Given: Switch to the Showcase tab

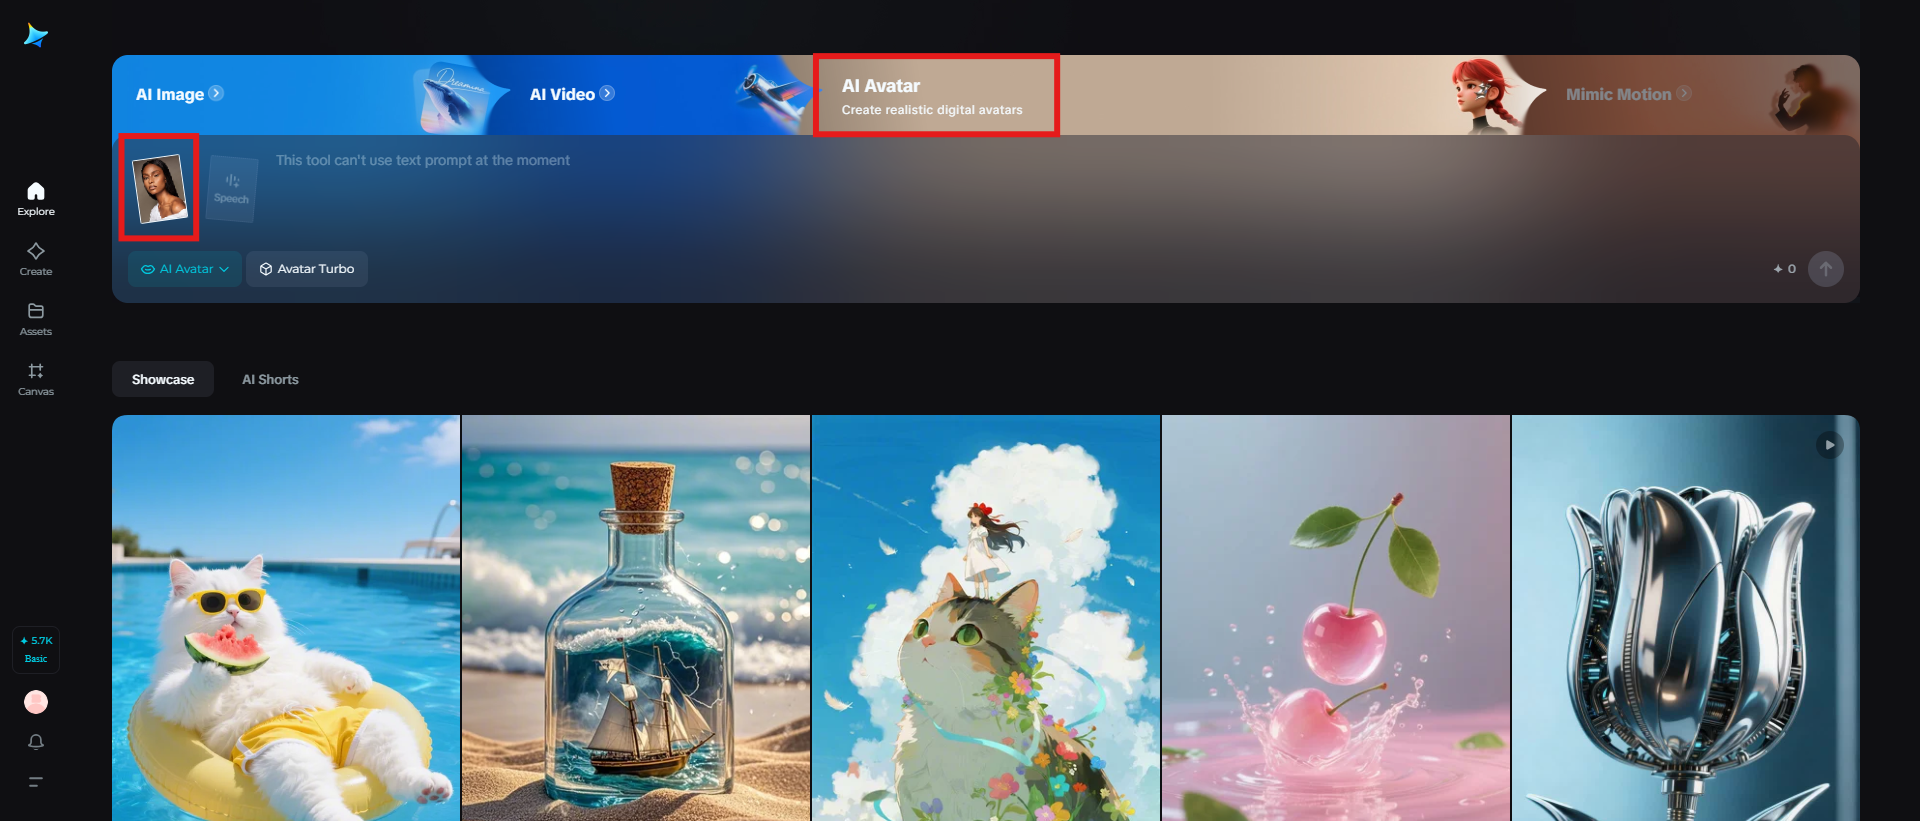Looking at the screenshot, I should click(x=163, y=379).
